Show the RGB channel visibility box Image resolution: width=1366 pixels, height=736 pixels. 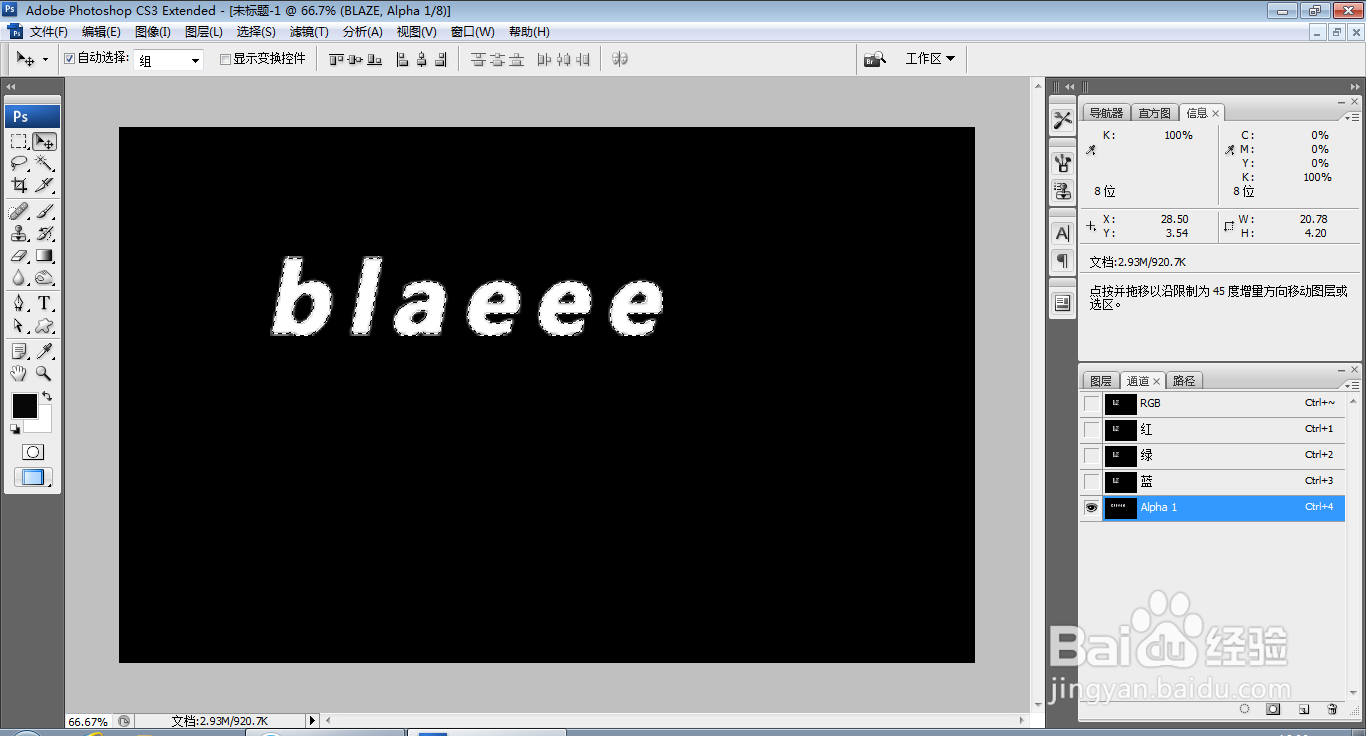(1091, 403)
